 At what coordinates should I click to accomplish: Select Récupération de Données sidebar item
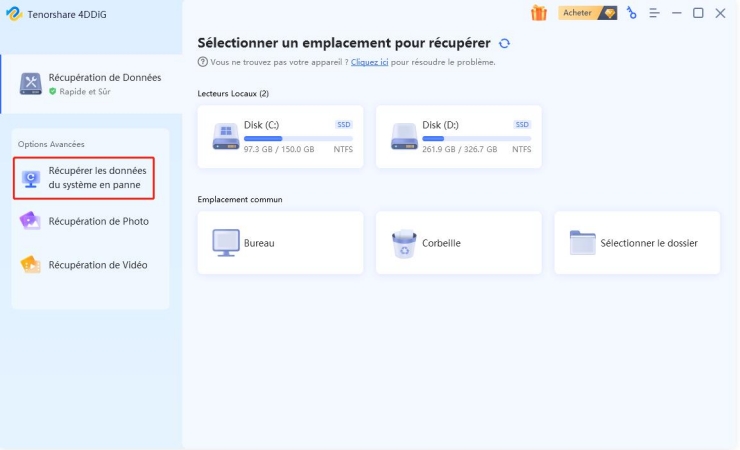91,84
